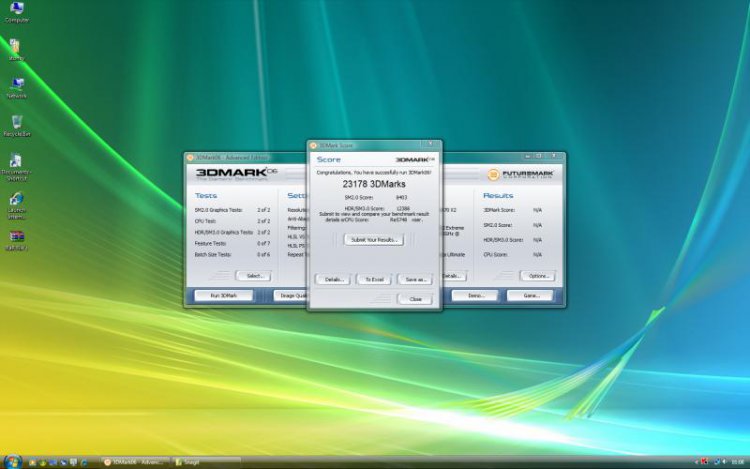Click HDR/SM3.0 Graphics Tests row label
Image resolution: width=750 pixels, height=469 pixels.
(223, 232)
